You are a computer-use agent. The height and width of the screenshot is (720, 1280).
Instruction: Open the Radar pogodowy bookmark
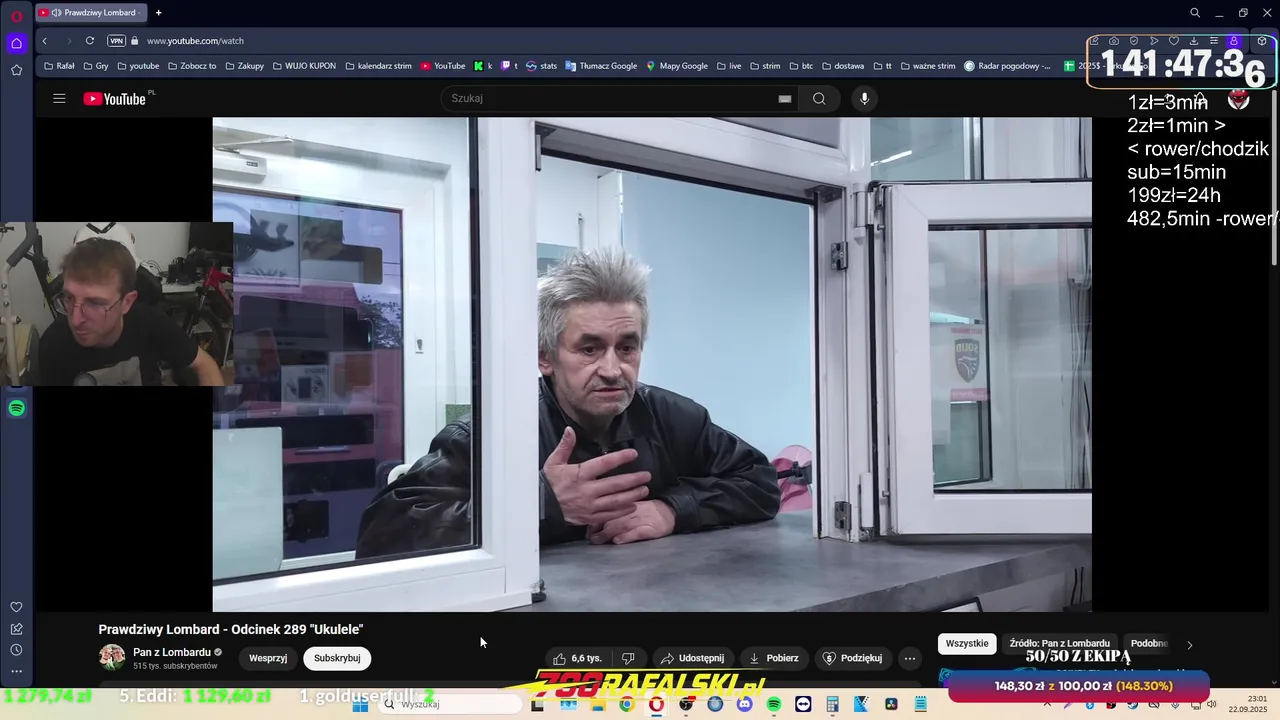(1008, 66)
